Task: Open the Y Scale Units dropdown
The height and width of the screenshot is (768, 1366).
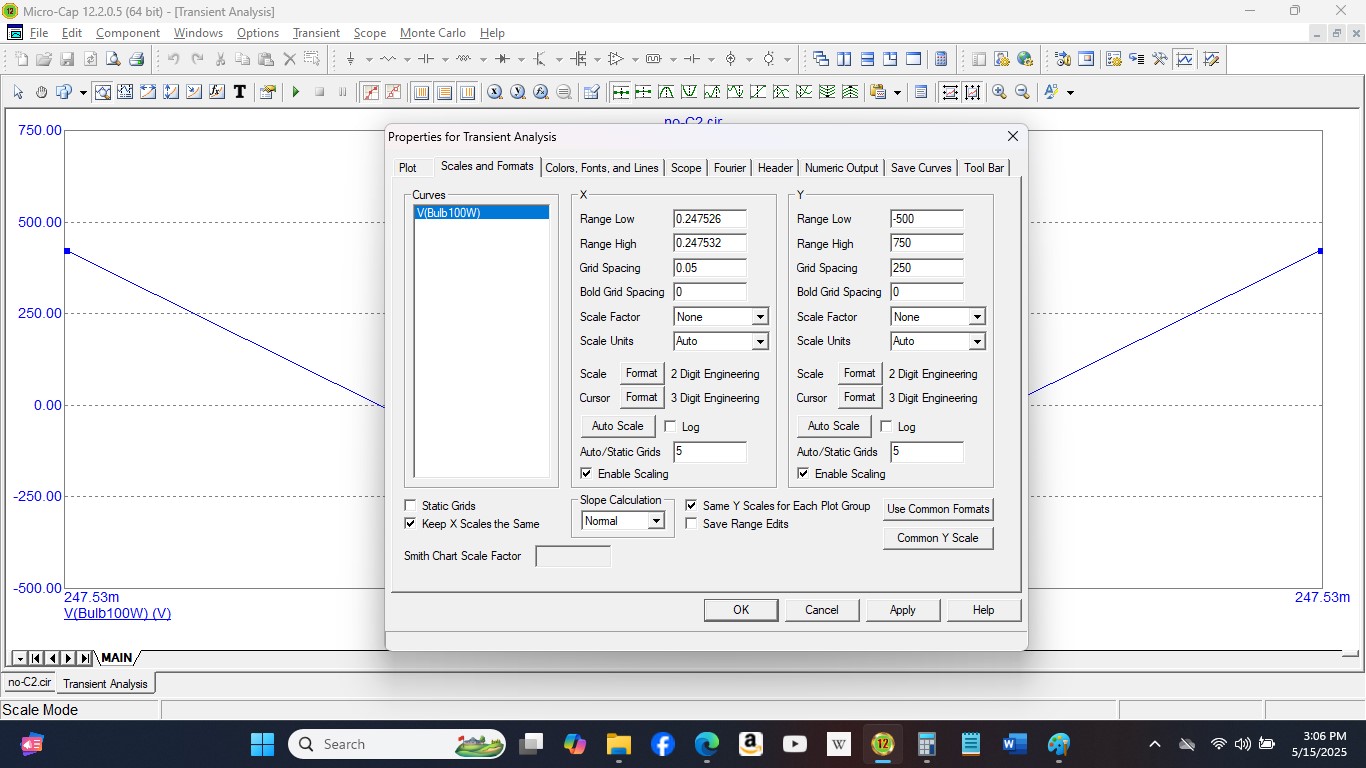Action: click(976, 341)
